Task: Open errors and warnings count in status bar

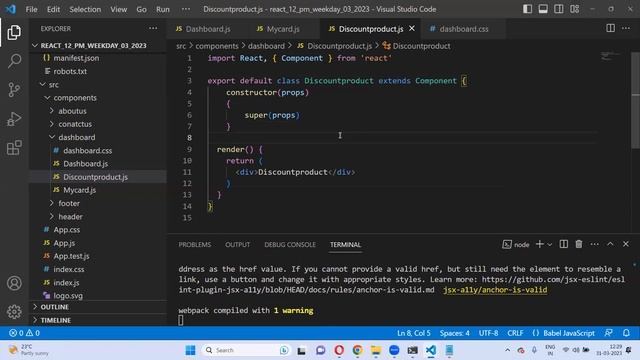Action: 24,333
